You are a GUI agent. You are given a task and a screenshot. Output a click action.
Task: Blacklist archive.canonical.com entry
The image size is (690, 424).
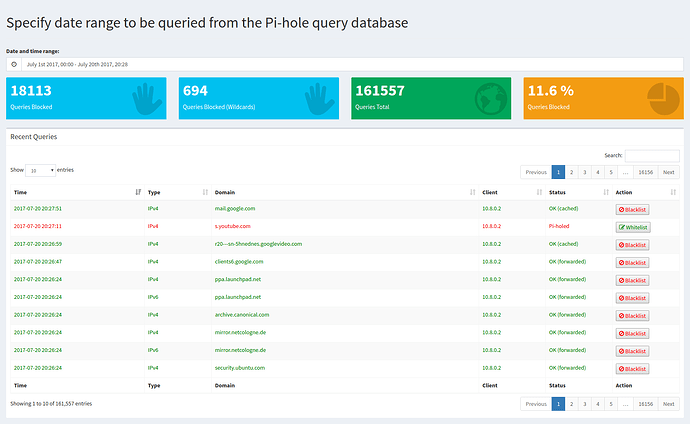coord(632,315)
